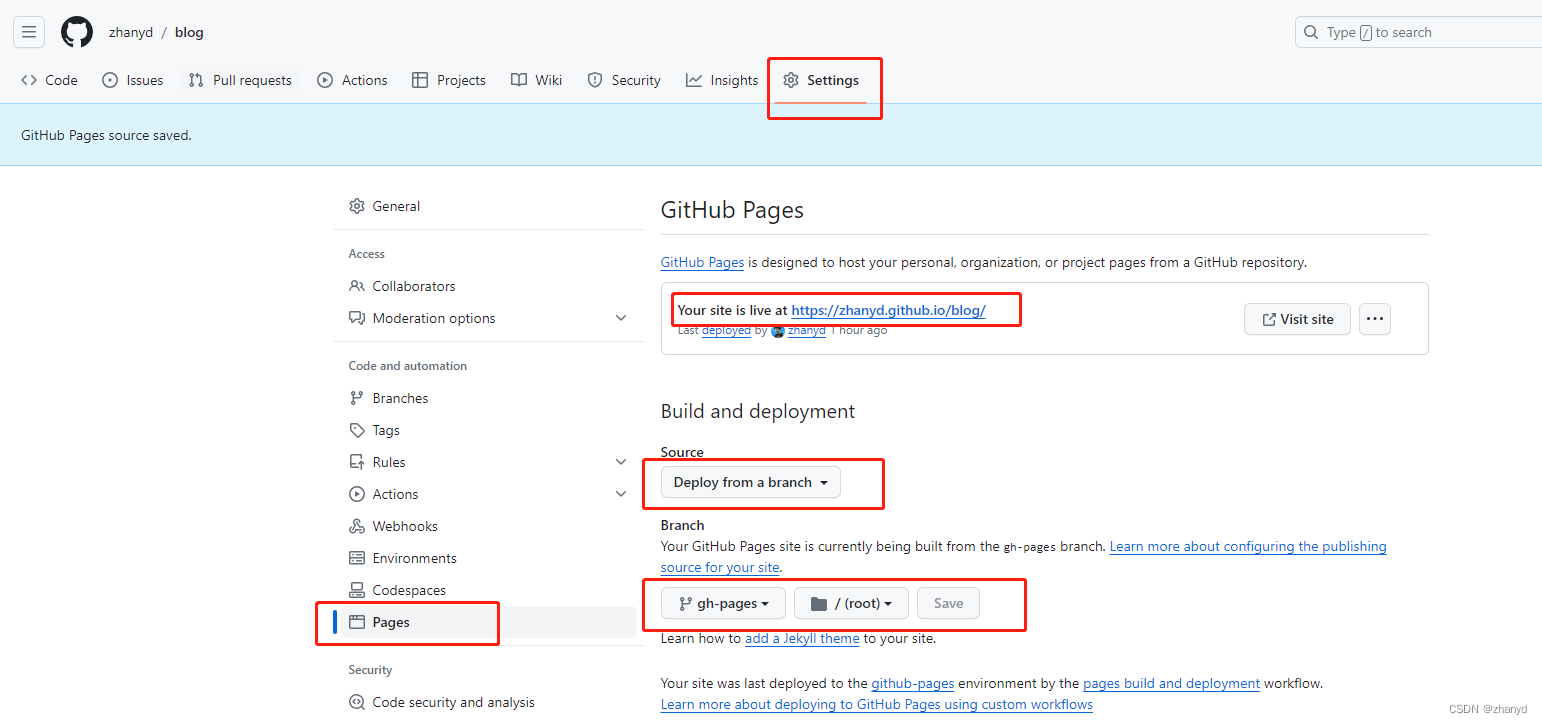This screenshot has height=725, width=1542.
Task: Open the / (root) folder dropdown
Action: (x=851, y=603)
